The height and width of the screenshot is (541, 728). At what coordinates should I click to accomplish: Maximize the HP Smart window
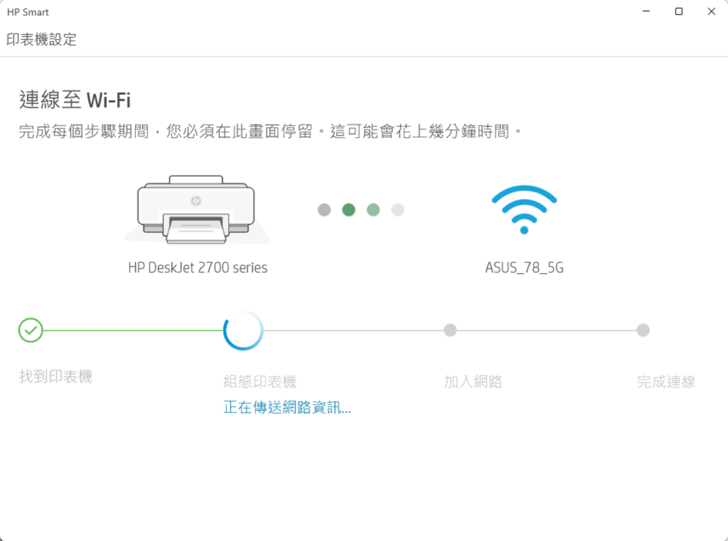click(679, 12)
